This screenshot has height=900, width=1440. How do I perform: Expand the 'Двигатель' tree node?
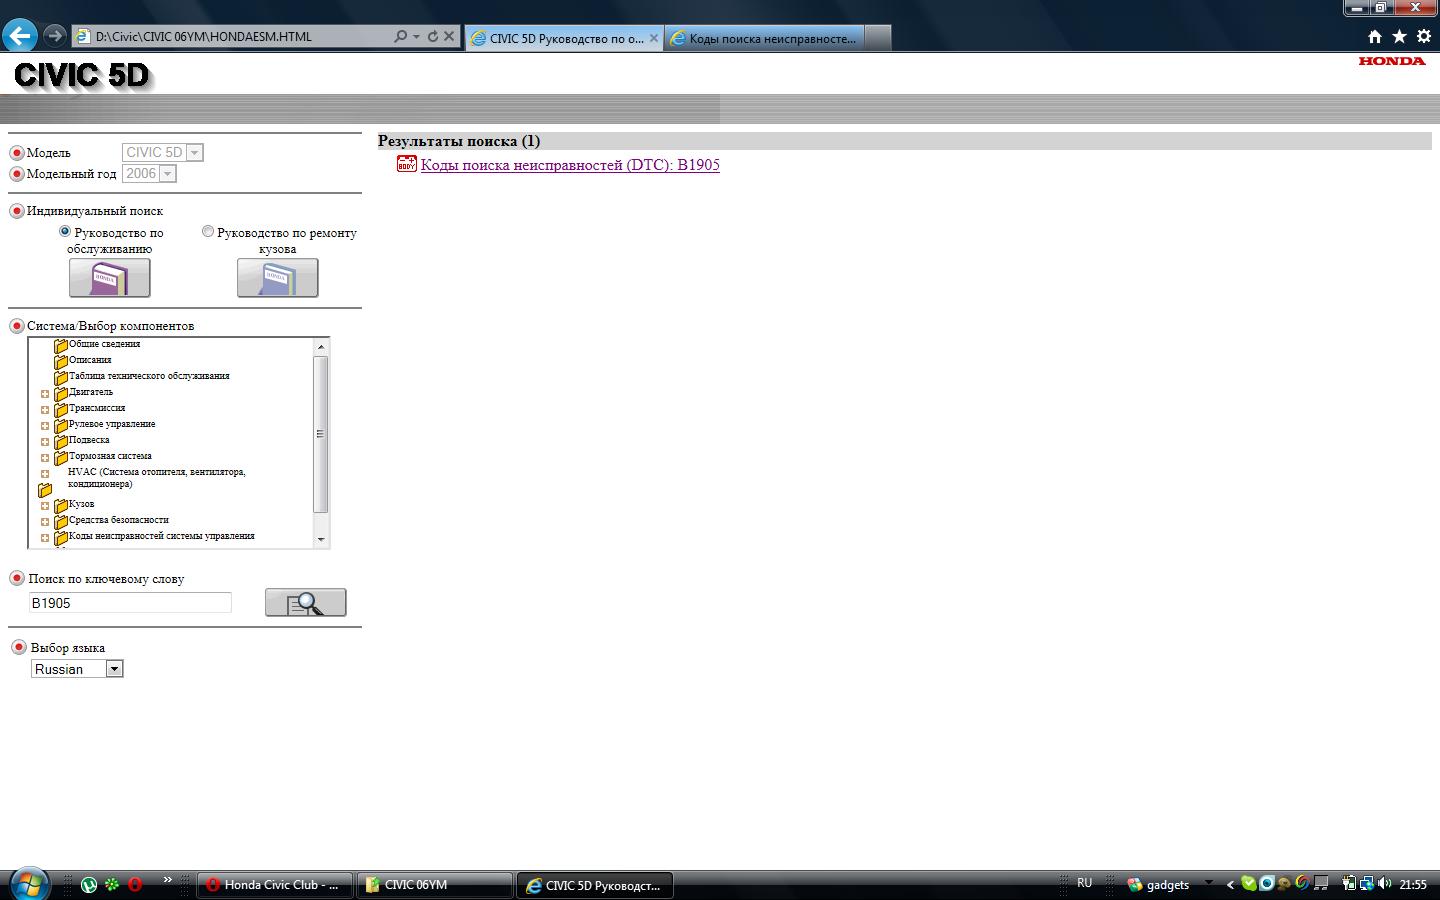[45, 394]
